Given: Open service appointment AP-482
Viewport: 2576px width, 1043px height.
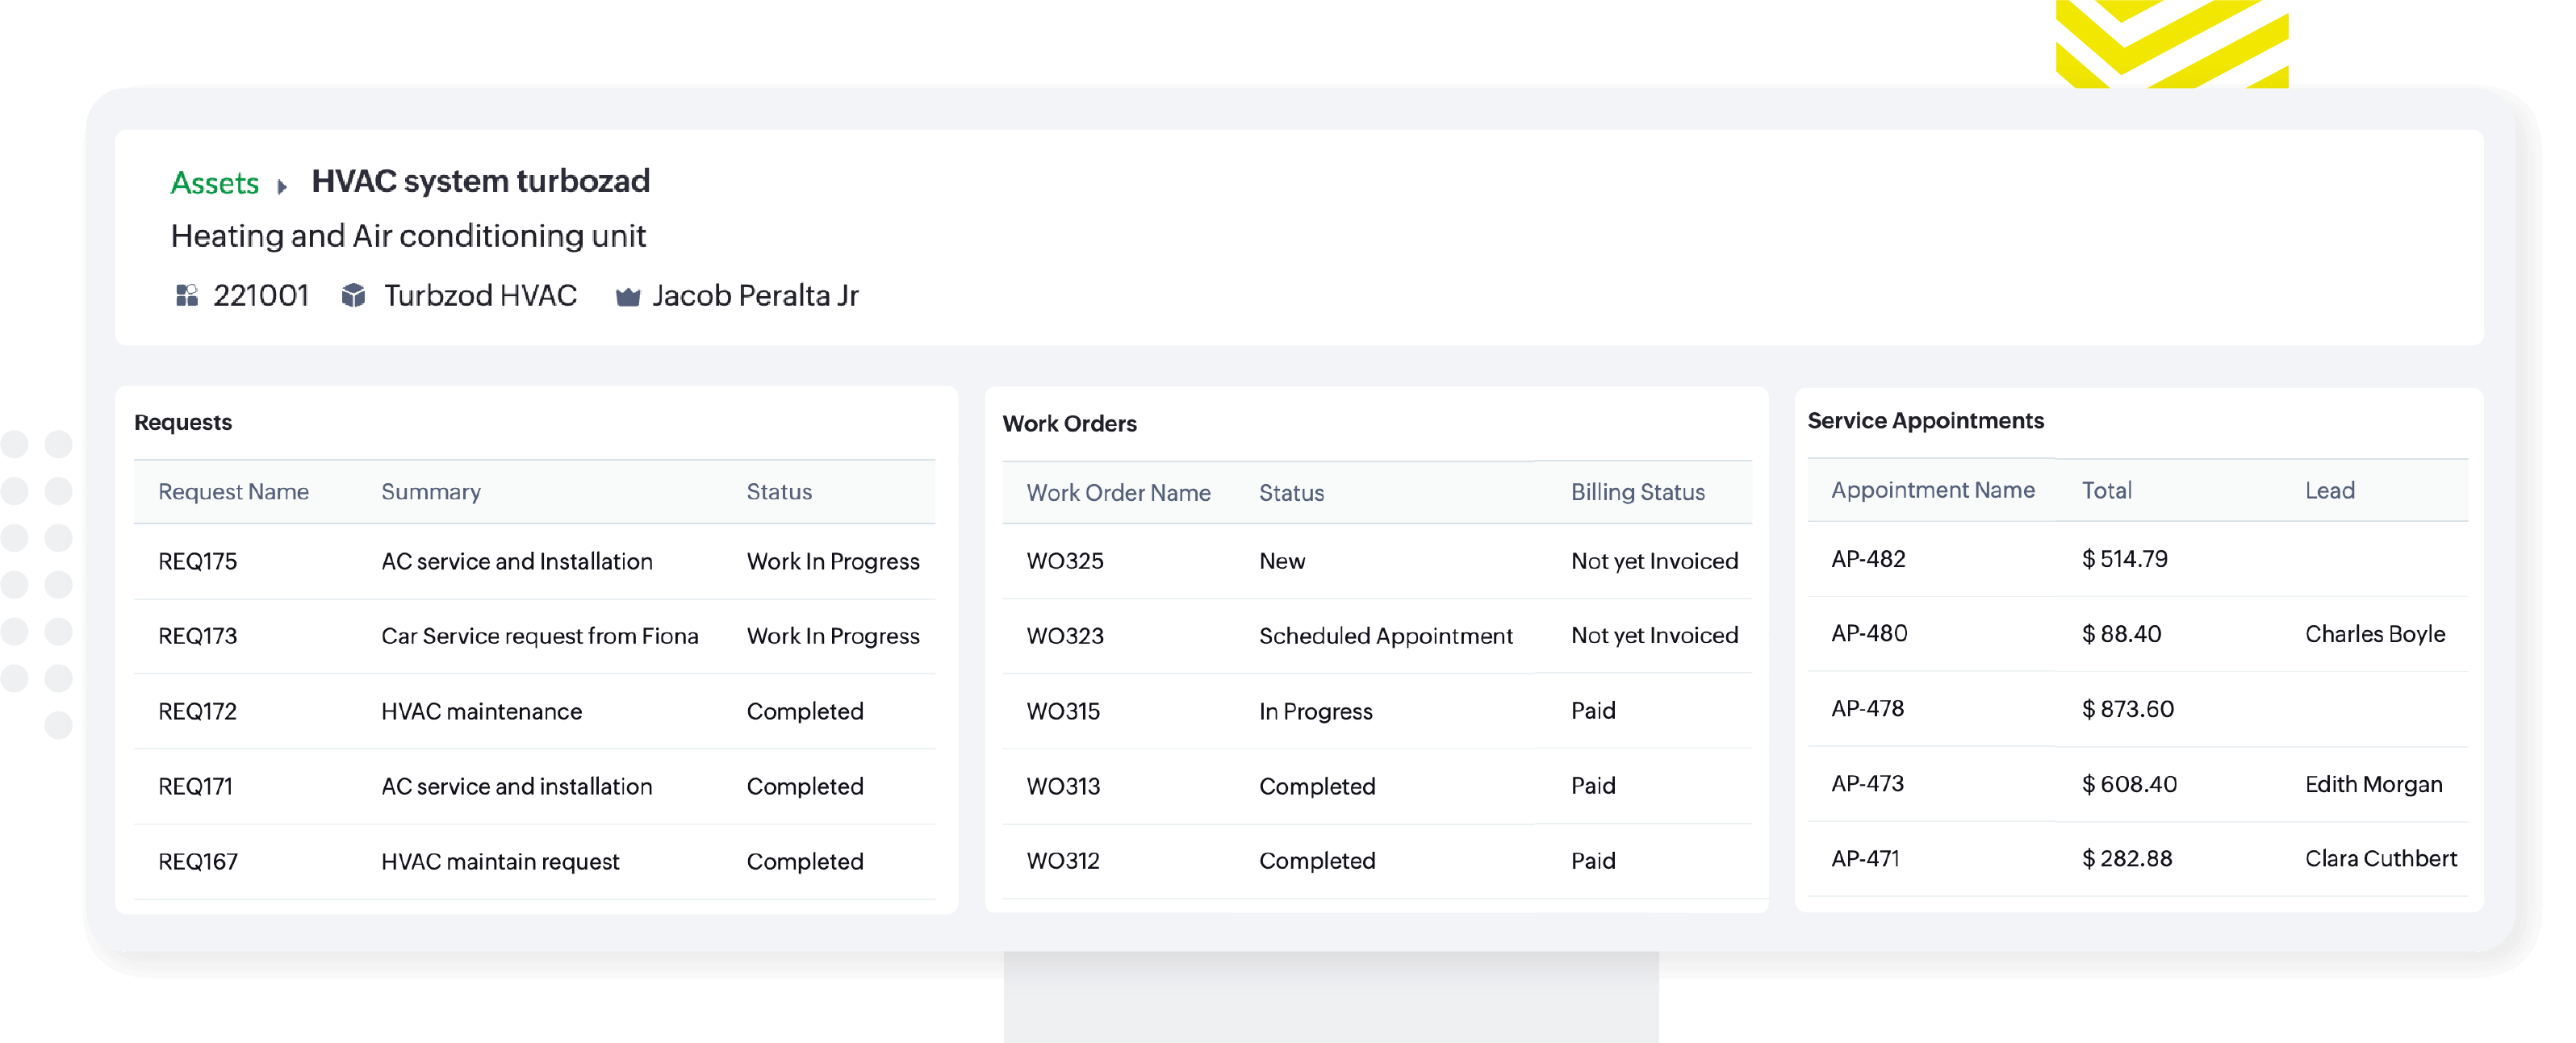Looking at the screenshot, I should [x=1868, y=558].
